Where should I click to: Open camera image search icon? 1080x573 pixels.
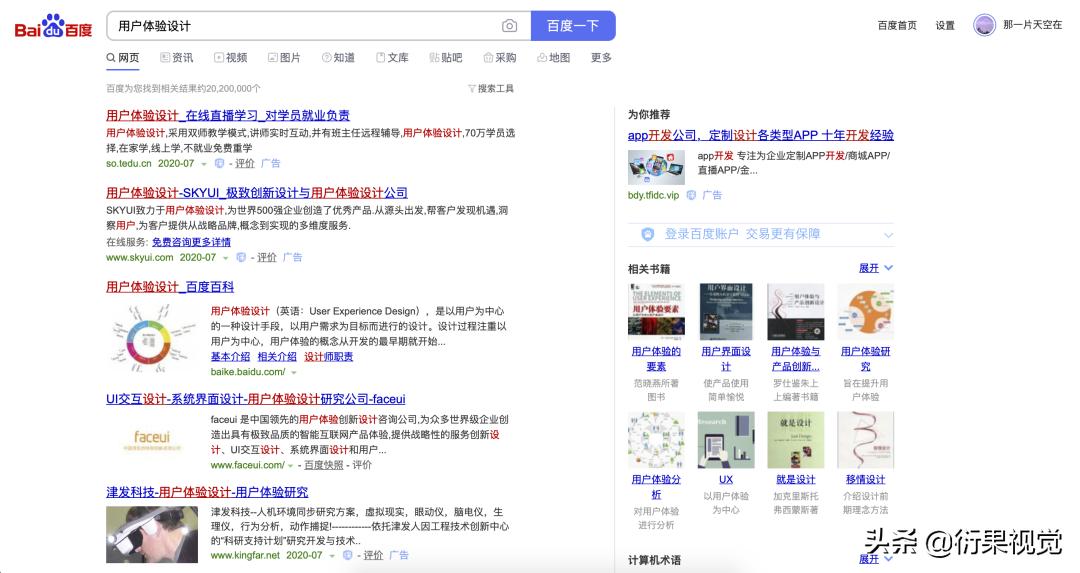[509, 25]
